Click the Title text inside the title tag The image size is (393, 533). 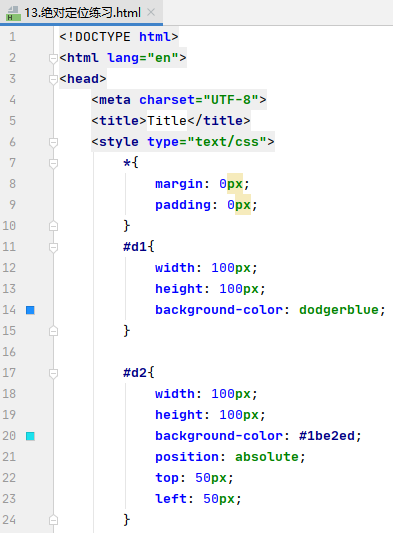pyautogui.click(x=167, y=121)
